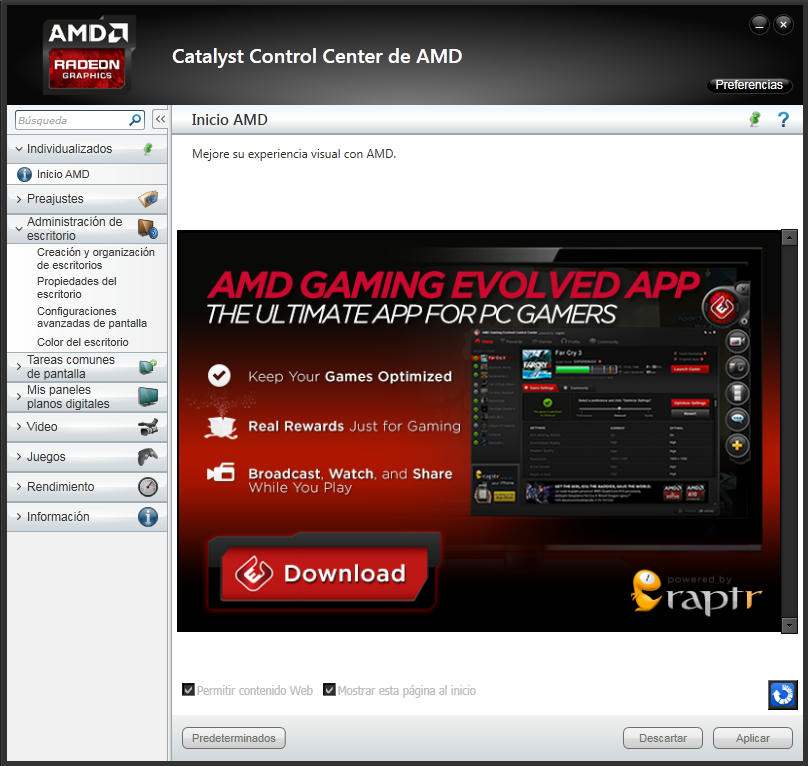The height and width of the screenshot is (766, 808).
Task: Click the Descartar button
Action: coord(663,738)
